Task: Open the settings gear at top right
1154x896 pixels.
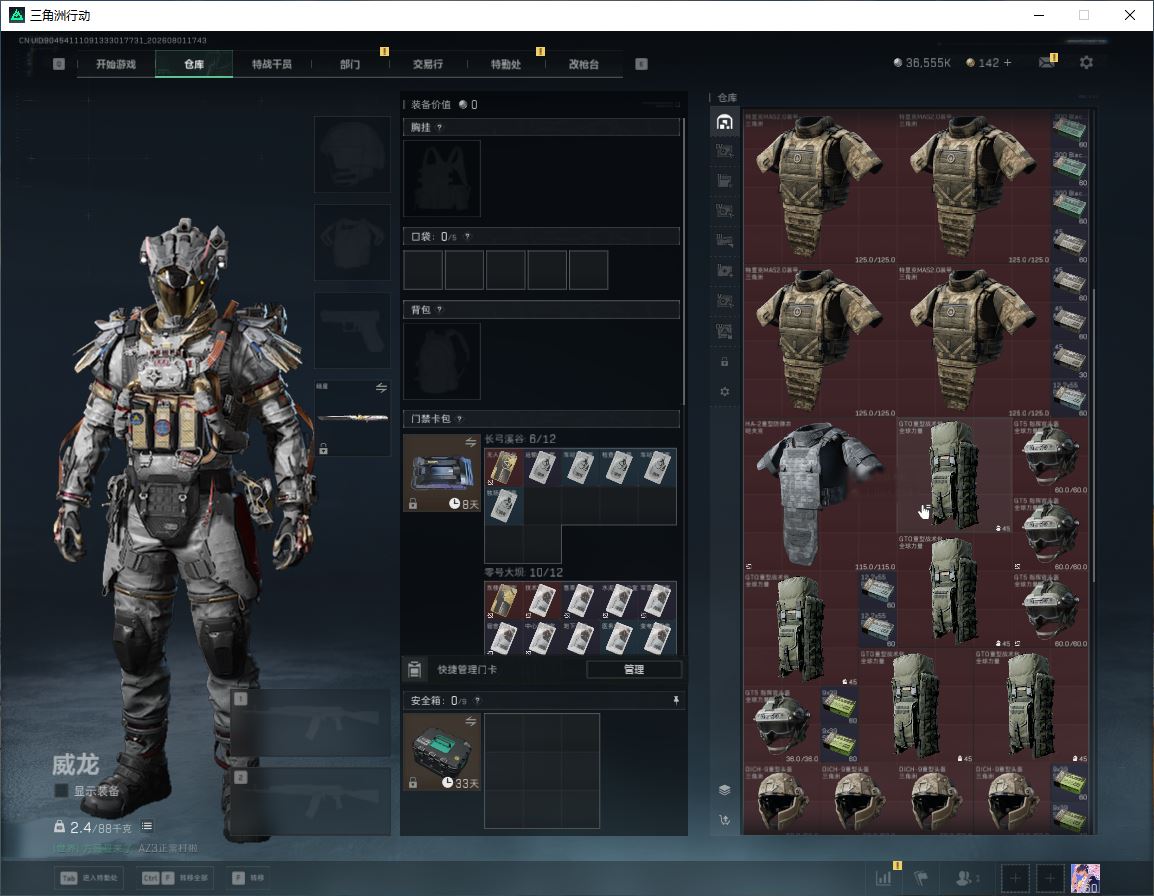Action: click(1086, 63)
